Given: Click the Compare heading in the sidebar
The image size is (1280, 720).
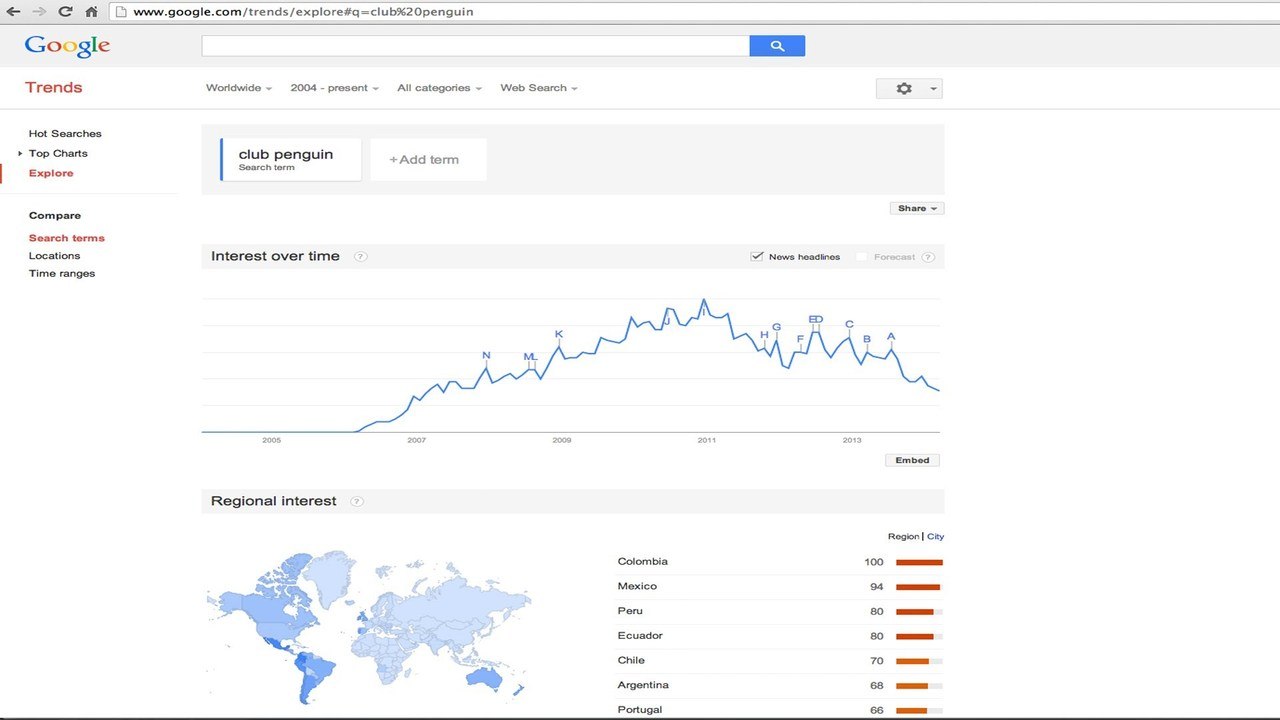Looking at the screenshot, I should 55,216.
